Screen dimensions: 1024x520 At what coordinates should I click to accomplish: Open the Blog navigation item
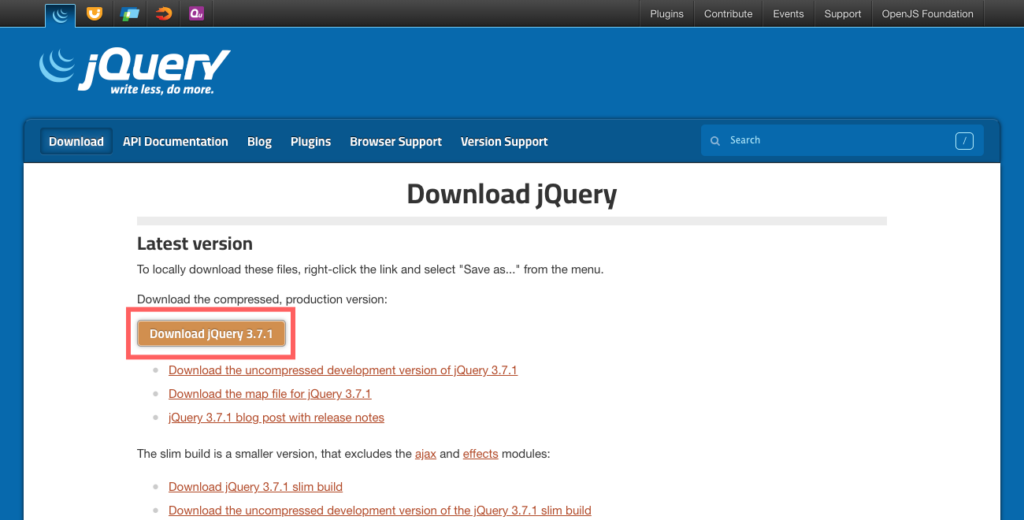pyautogui.click(x=259, y=142)
